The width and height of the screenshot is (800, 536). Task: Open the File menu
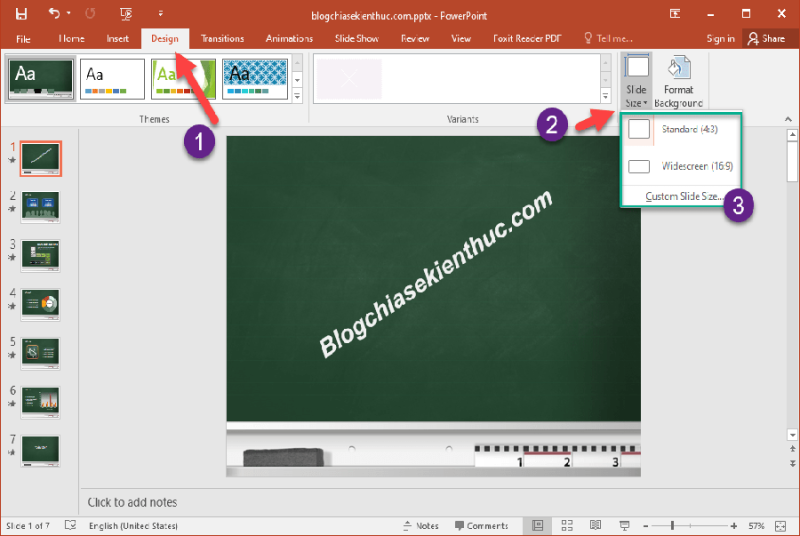pyautogui.click(x=23, y=39)
